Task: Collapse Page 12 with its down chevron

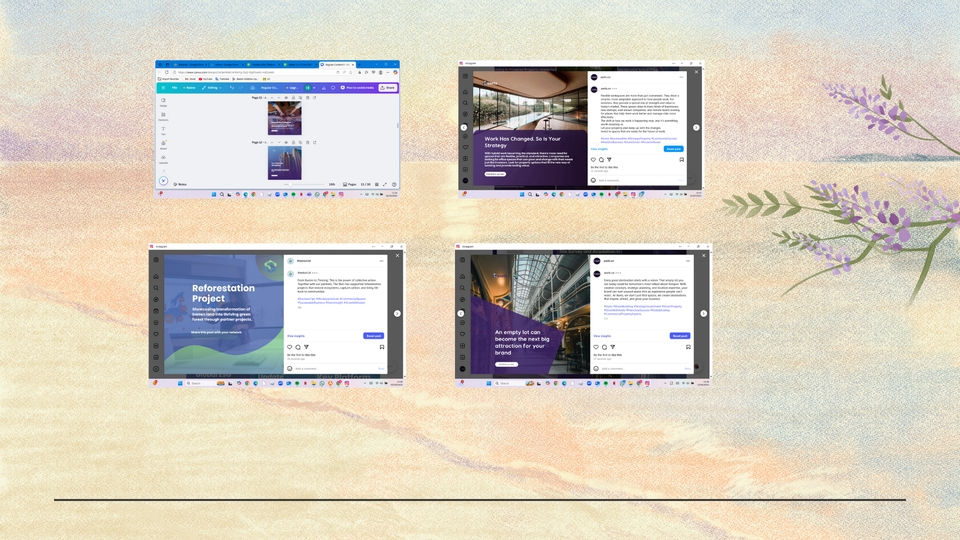Action: tap(279, 142)
